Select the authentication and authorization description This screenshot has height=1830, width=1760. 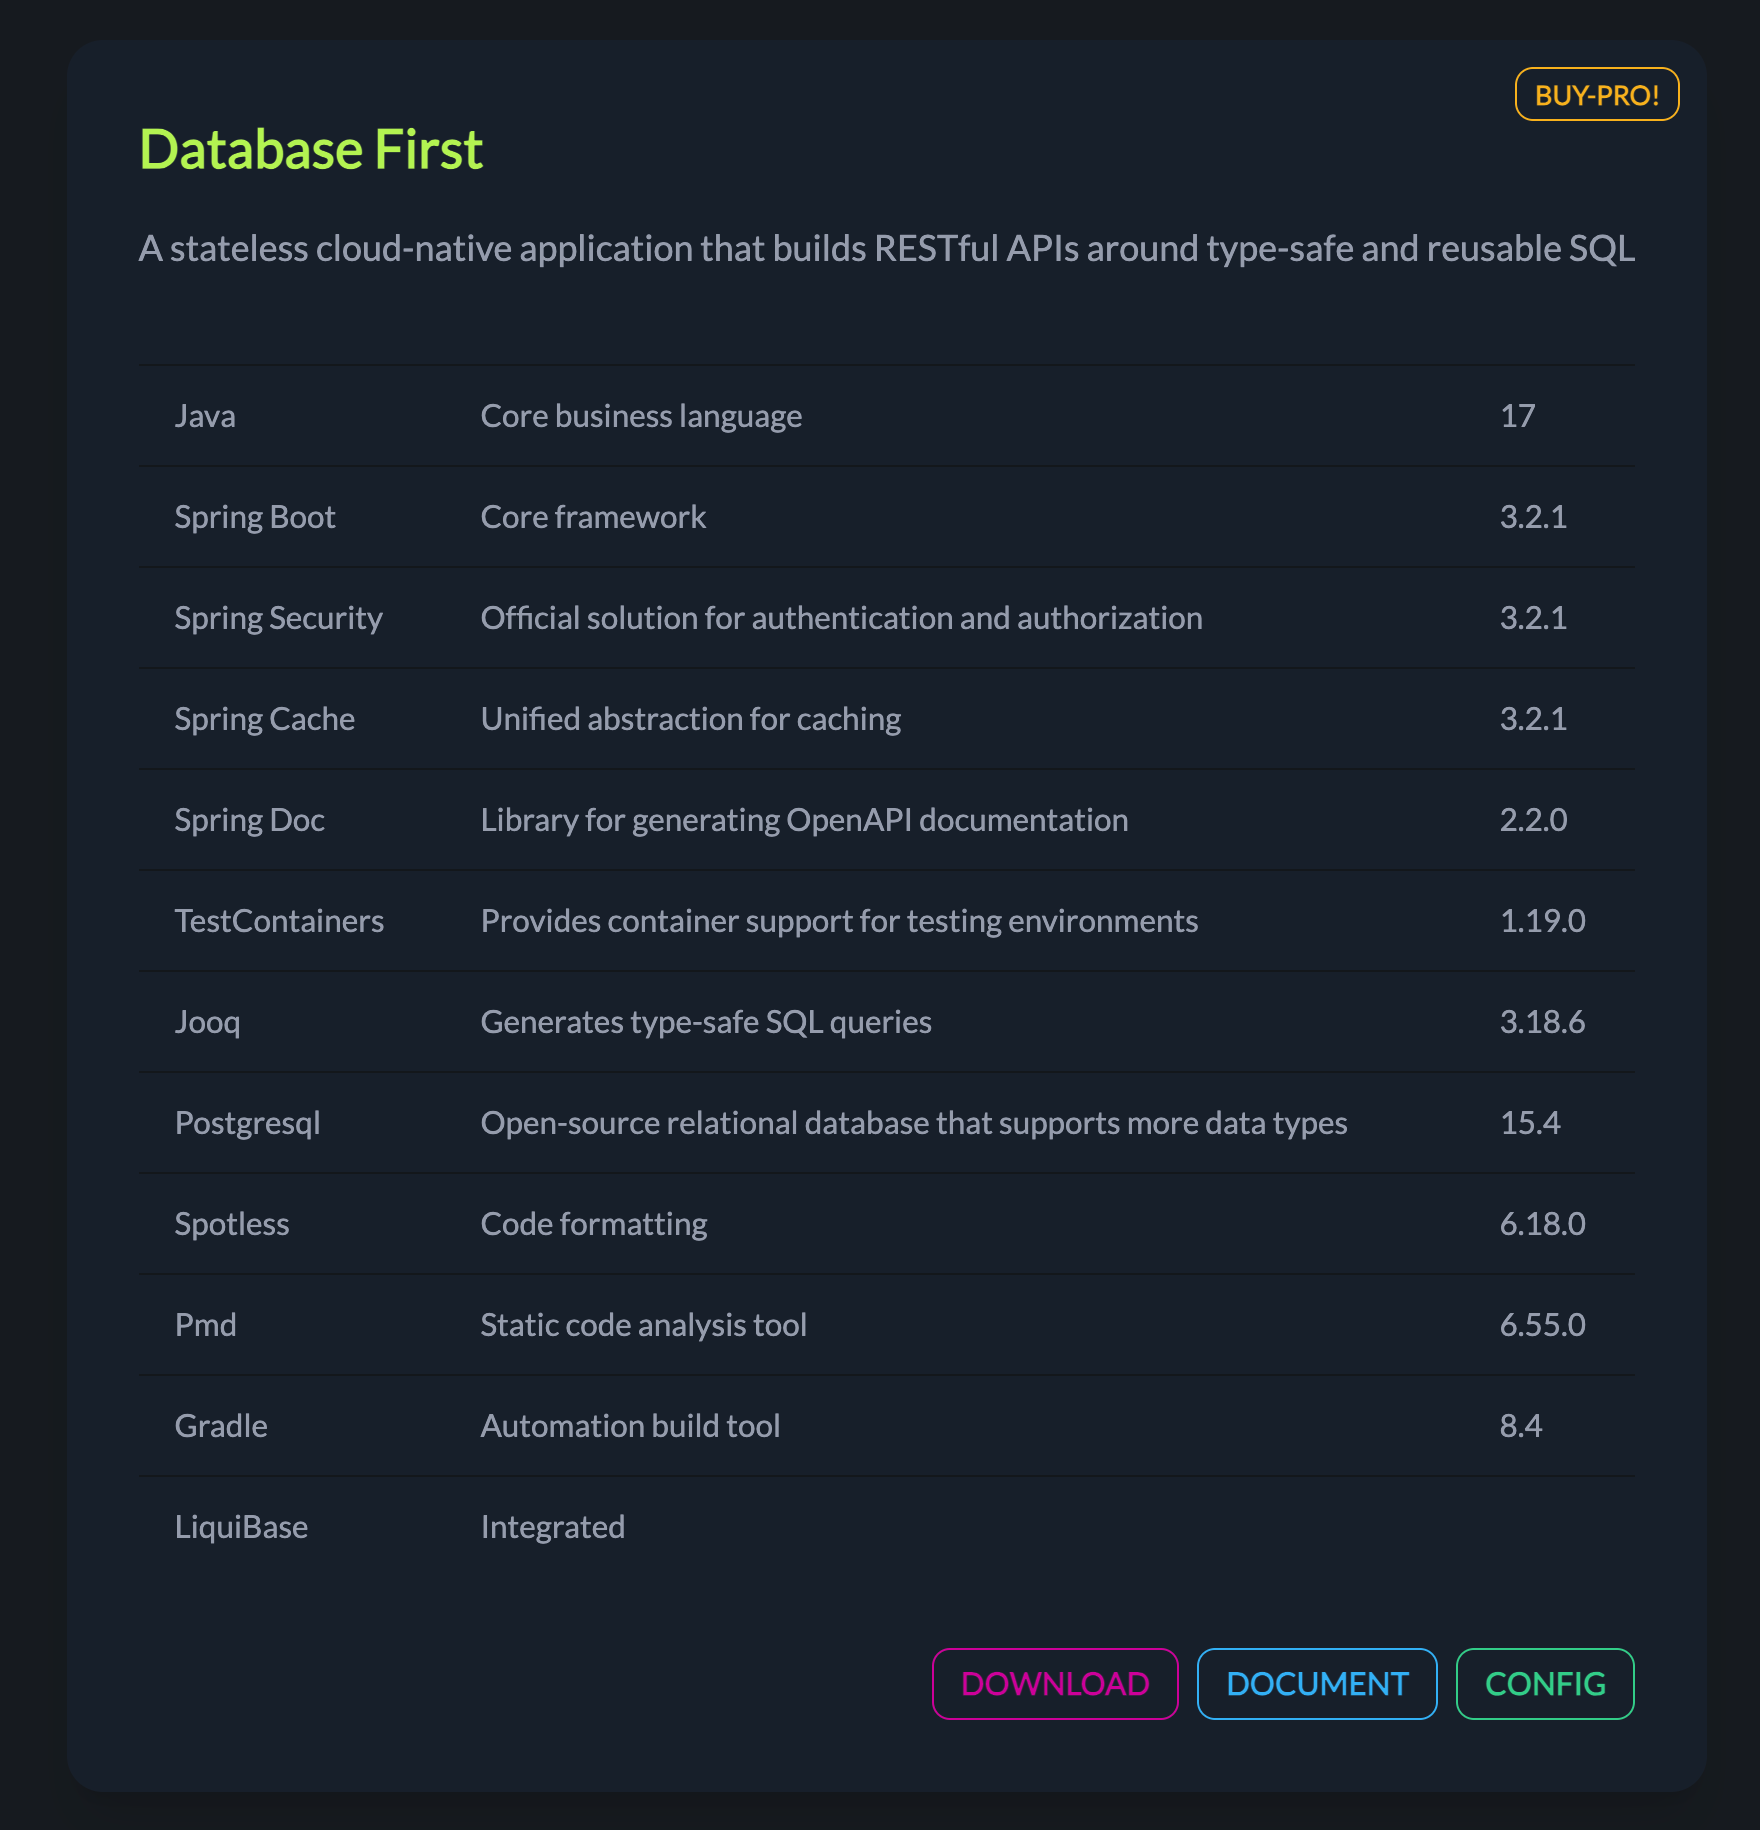(841, 618)
